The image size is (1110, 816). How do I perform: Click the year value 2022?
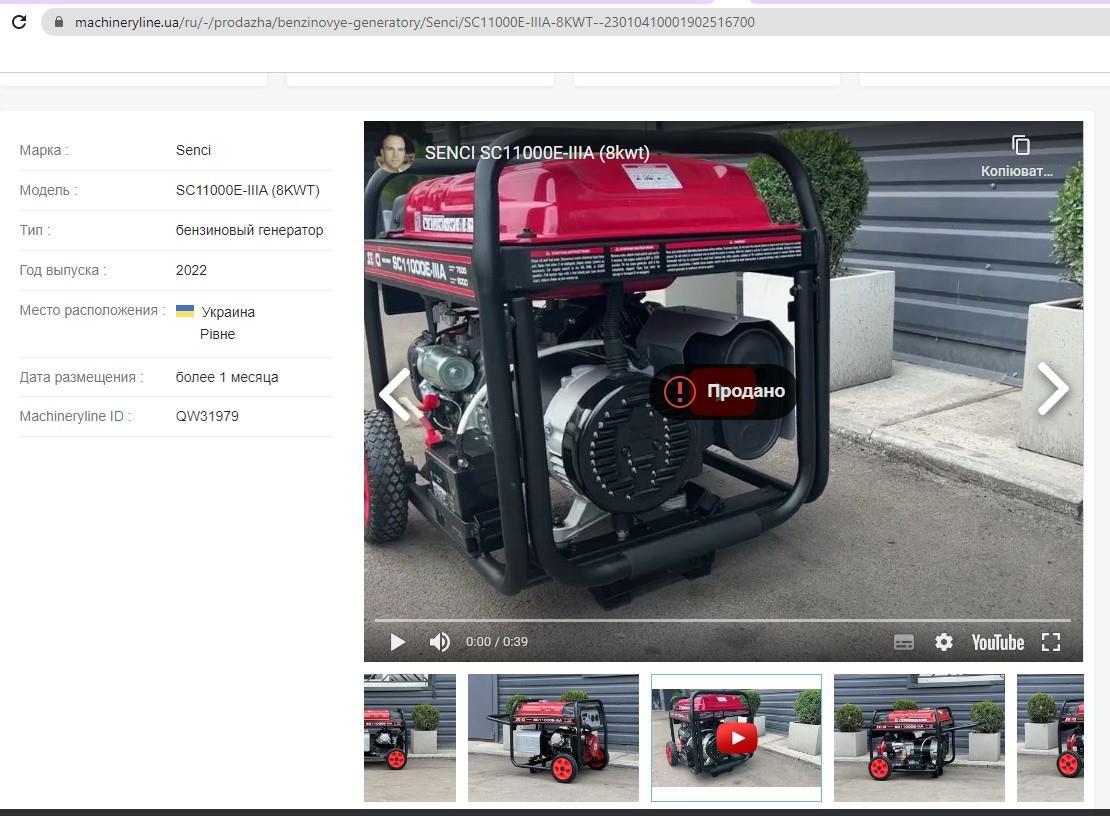[x=191, y=270]
